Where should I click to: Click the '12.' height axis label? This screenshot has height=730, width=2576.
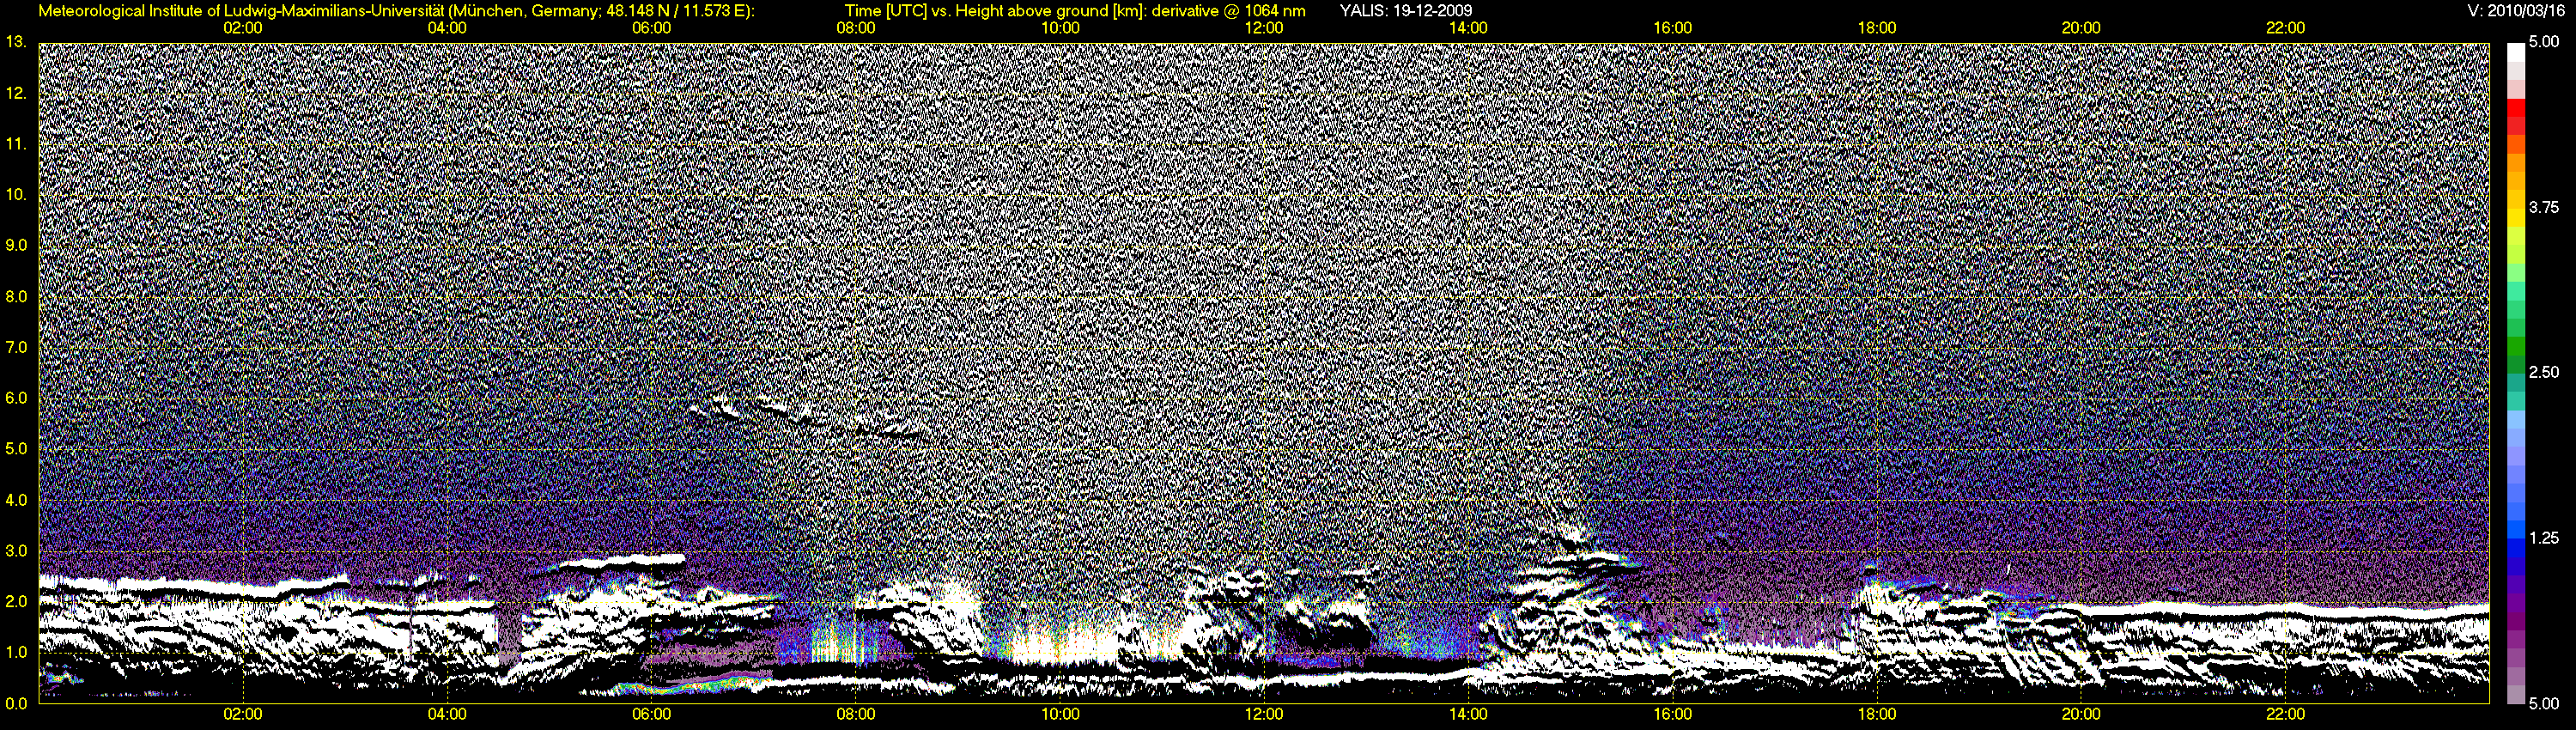coord(15,93)
